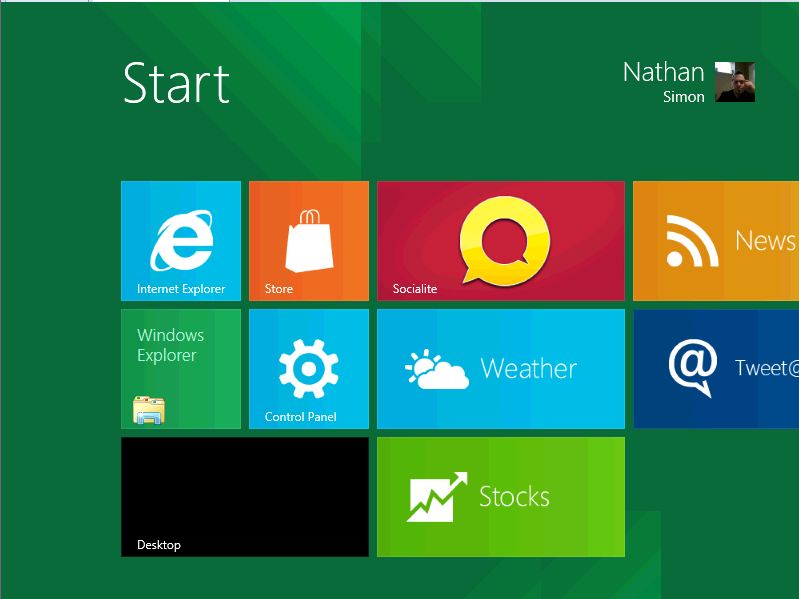The width and height of the screenshot is (799, 599).
Task: Switch to the black Desktop tile
Action: click(x=245, y=497)
